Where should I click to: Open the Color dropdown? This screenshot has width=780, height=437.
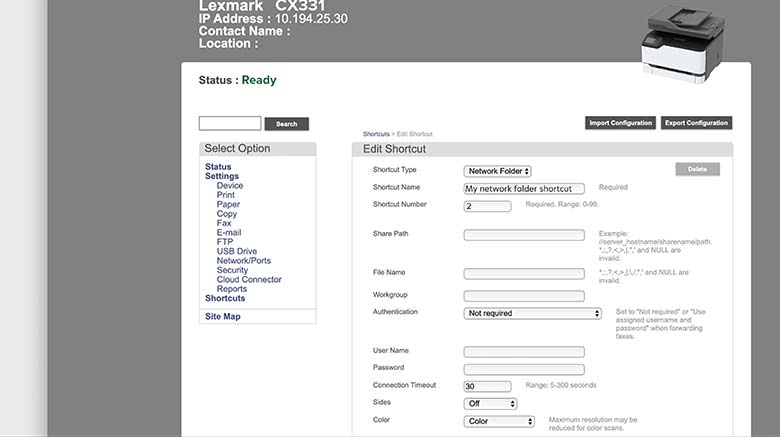491,421
